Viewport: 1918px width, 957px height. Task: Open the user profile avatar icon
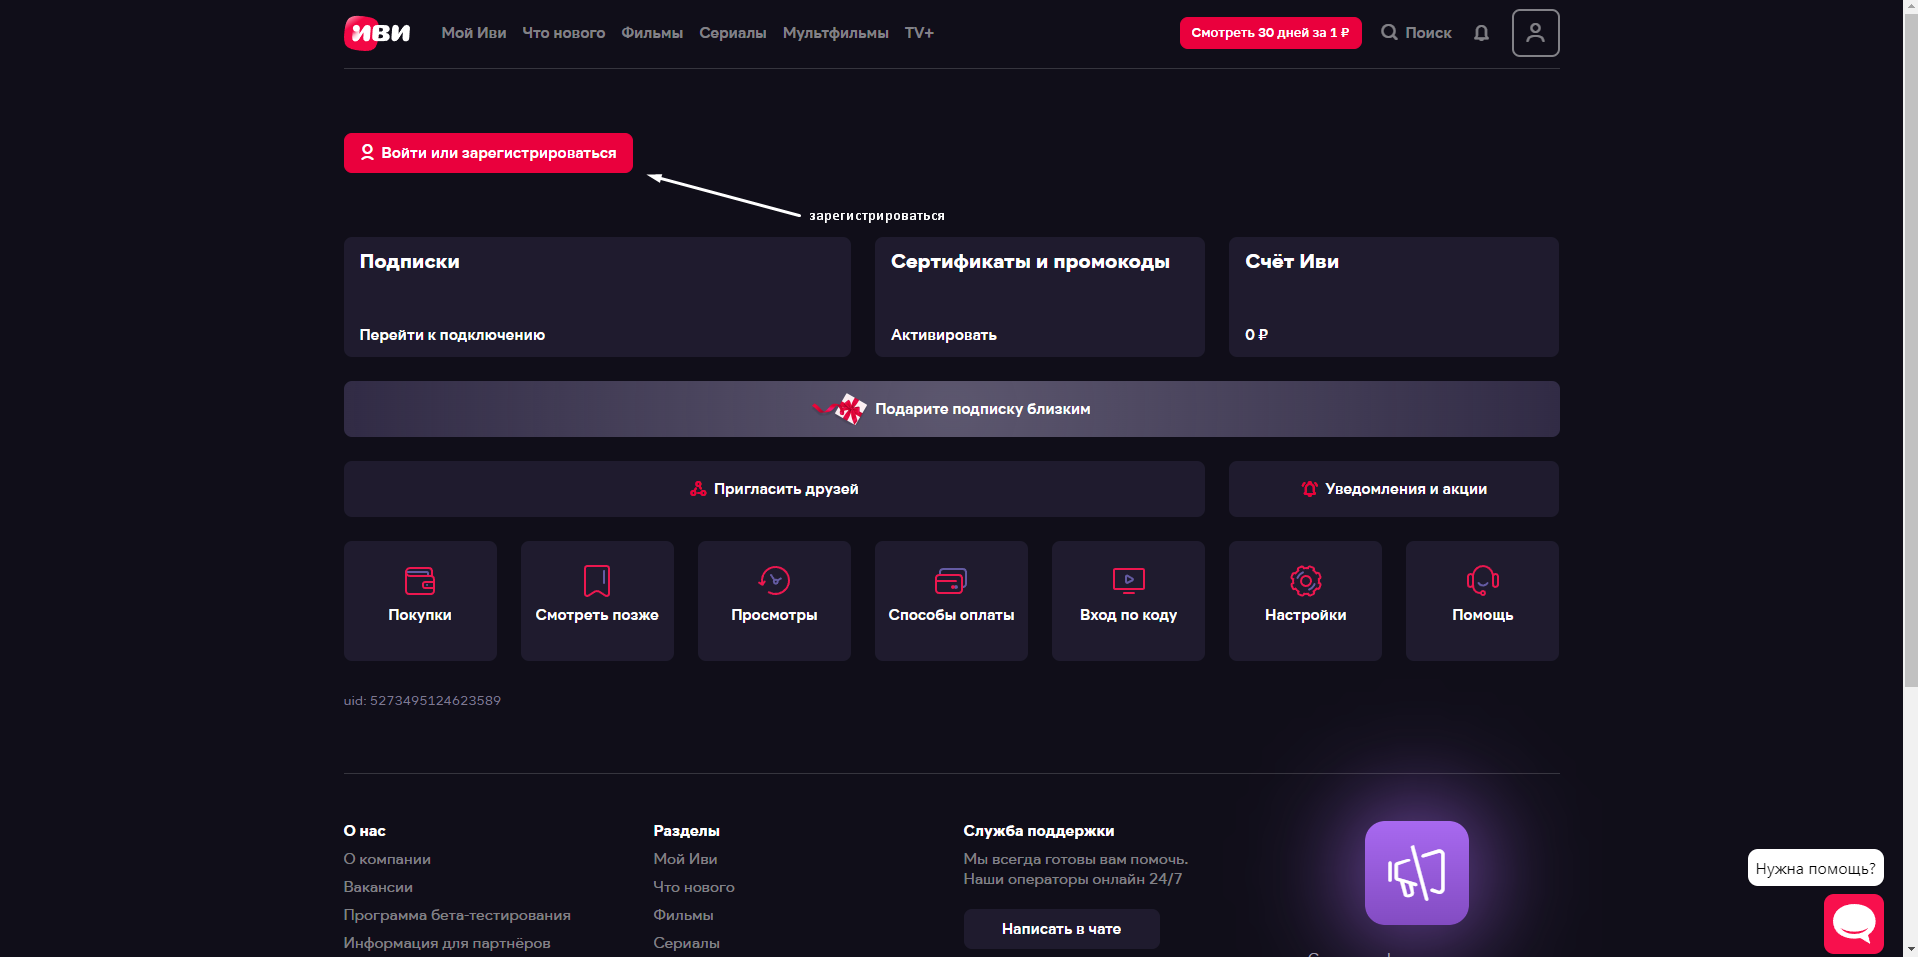pos(1535,33)
